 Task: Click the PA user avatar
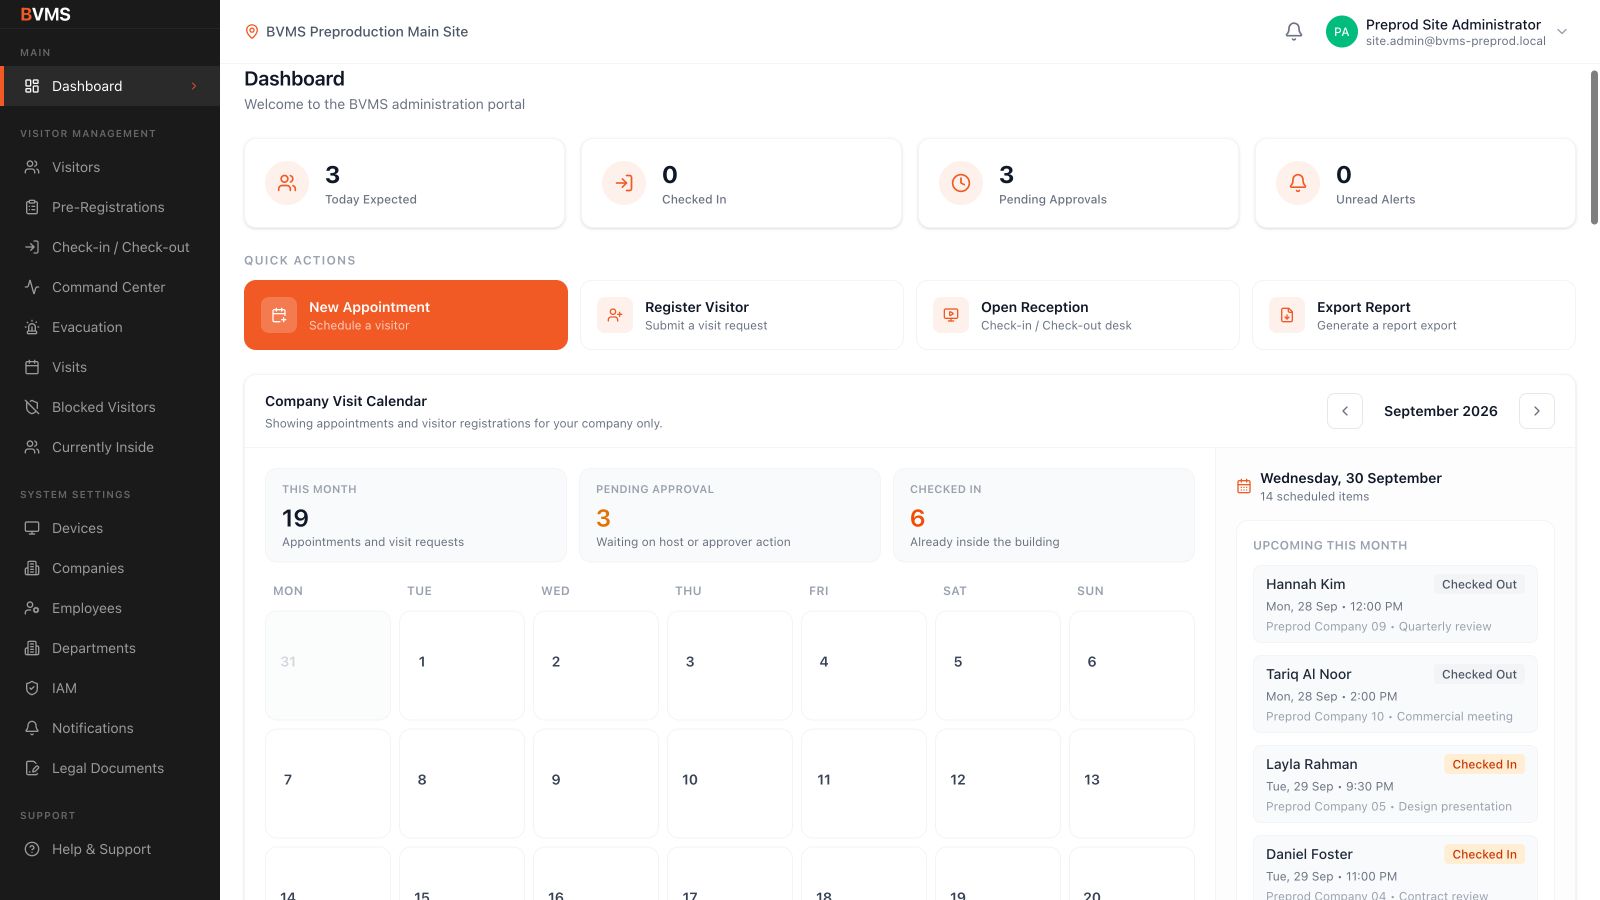pos(1341,32)
